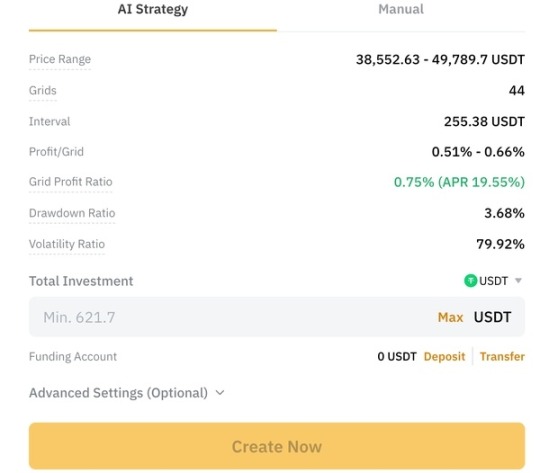Switch to the AI Strategy tab

[x=153, y=10]
